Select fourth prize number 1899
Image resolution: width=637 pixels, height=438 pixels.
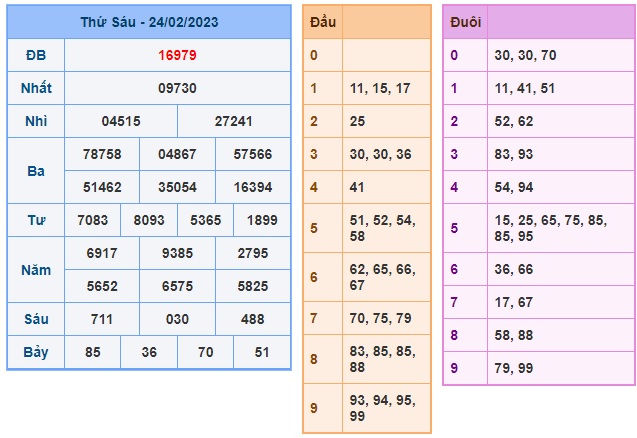pos(262,220)
